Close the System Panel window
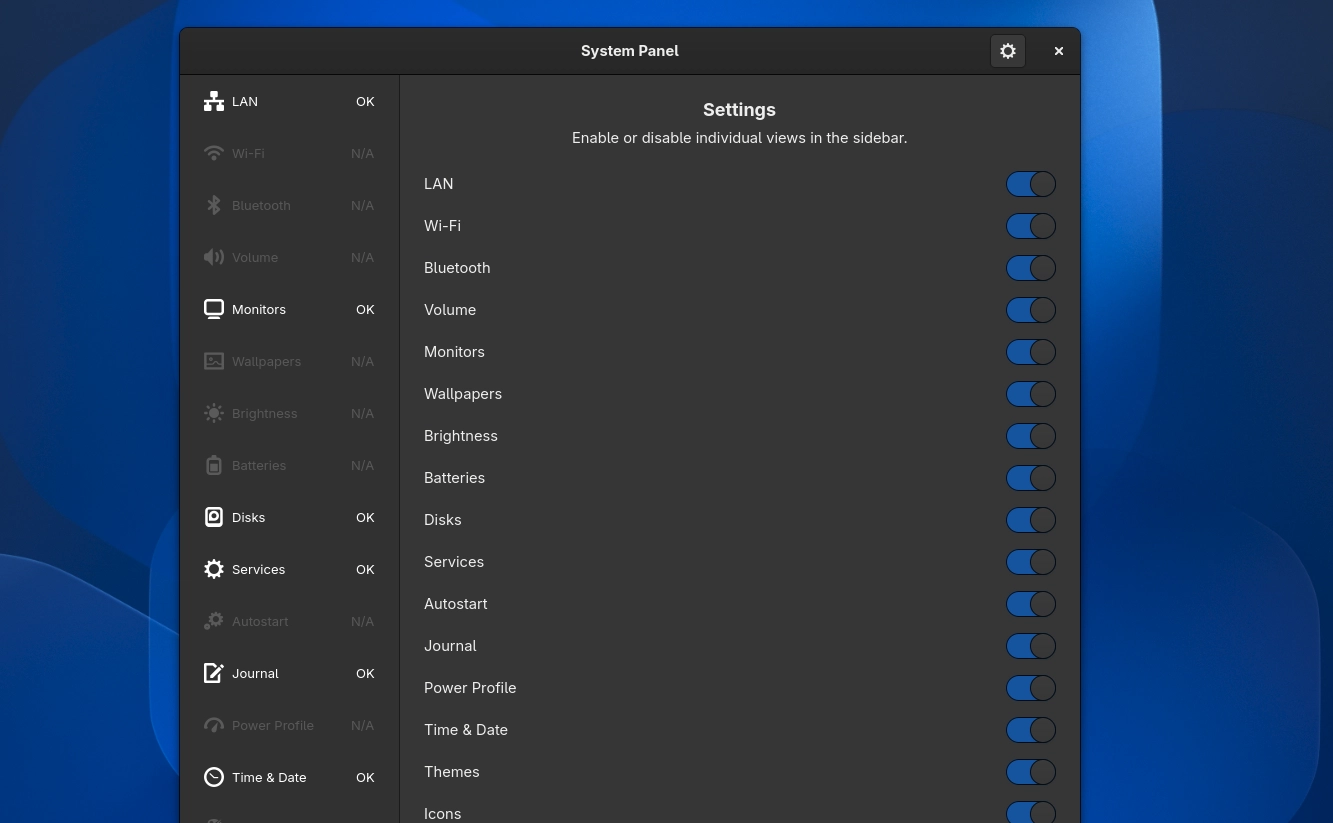The width and height of the screenshot is (1333, 823). [1059, 51]
